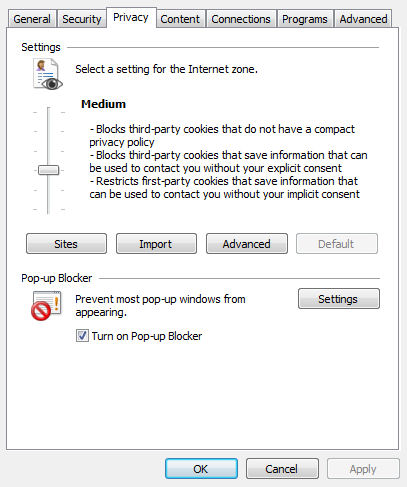The width and height of the screenshot is (407, 487).
Task: Click the privacy report eye icon
Action: (48, 74)
